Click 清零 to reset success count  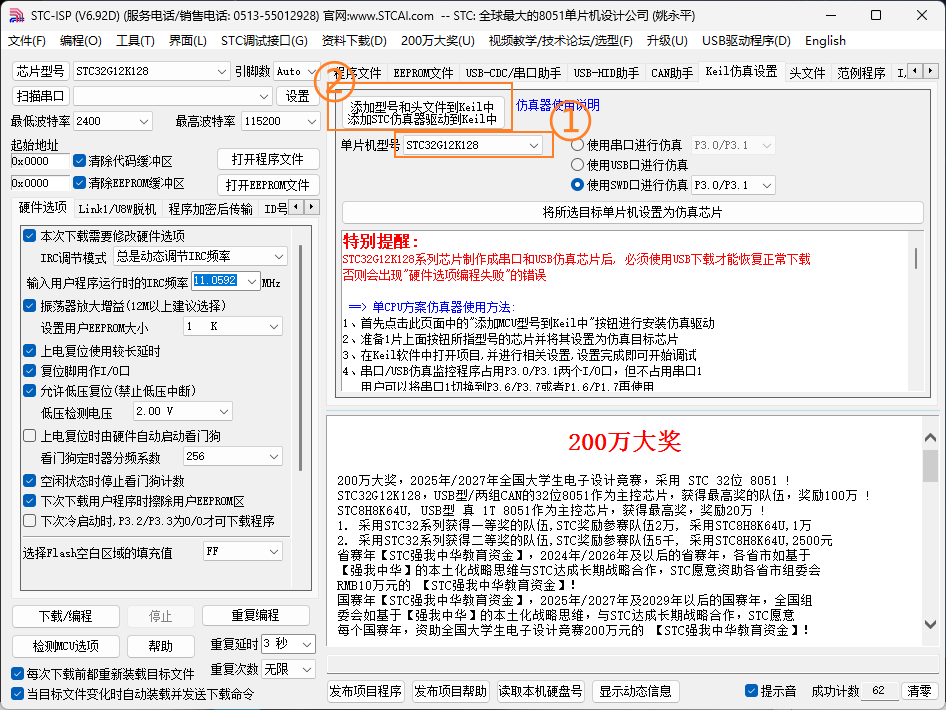coord(919,691)
